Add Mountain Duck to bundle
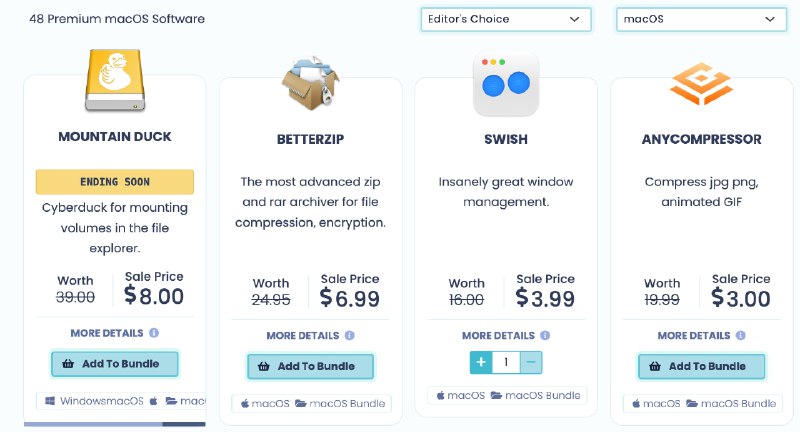800x432 pixels. pos(114,364)
